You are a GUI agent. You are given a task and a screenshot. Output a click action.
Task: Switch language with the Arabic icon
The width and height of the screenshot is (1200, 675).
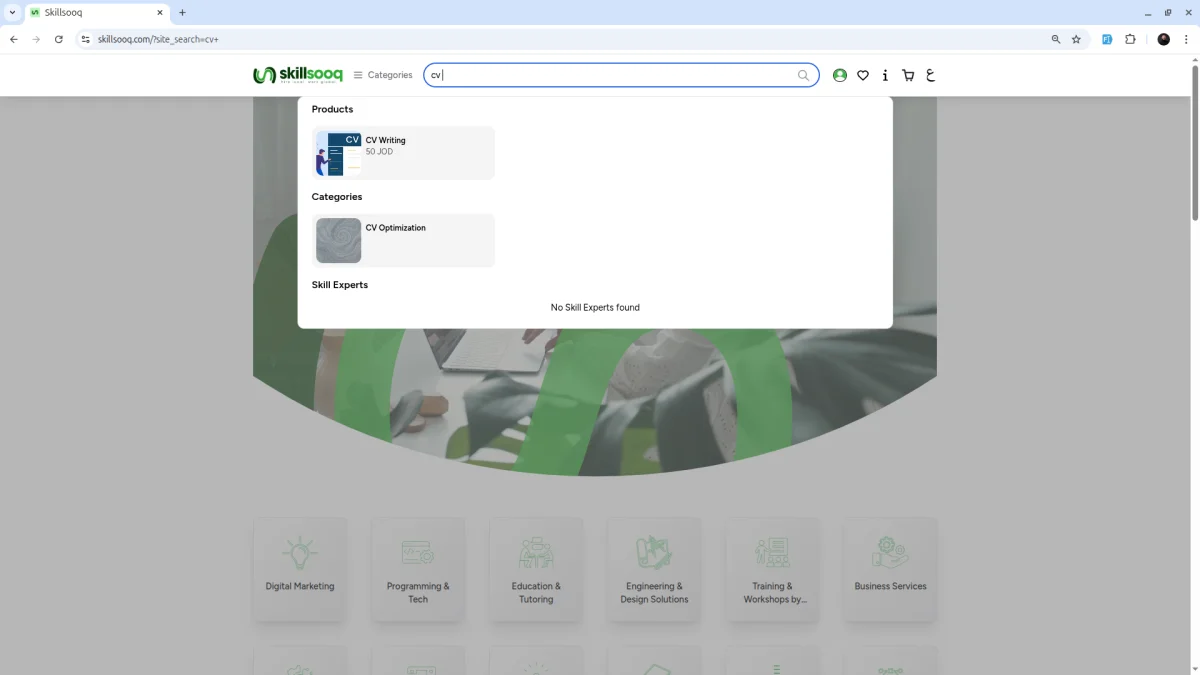tap(931, 75)
